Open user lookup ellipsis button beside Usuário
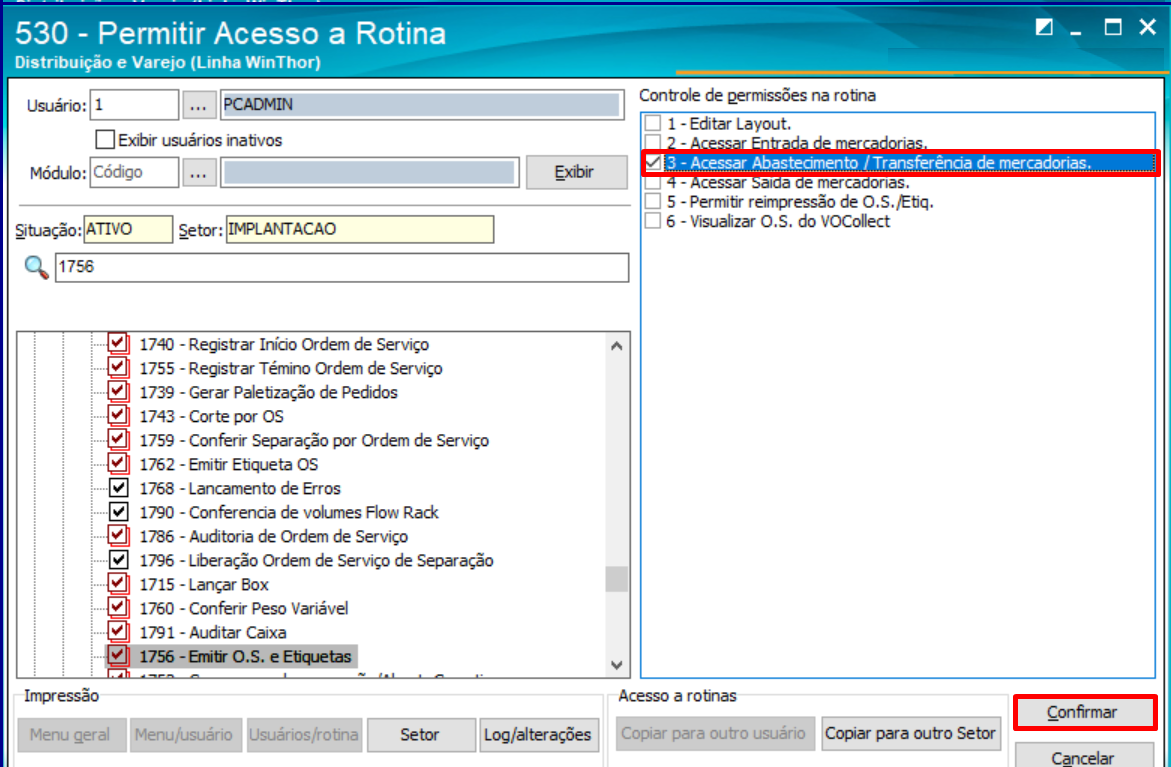The height and width of the screenshot is (767, 1171). pyautogui.click(x=198, y=105)
